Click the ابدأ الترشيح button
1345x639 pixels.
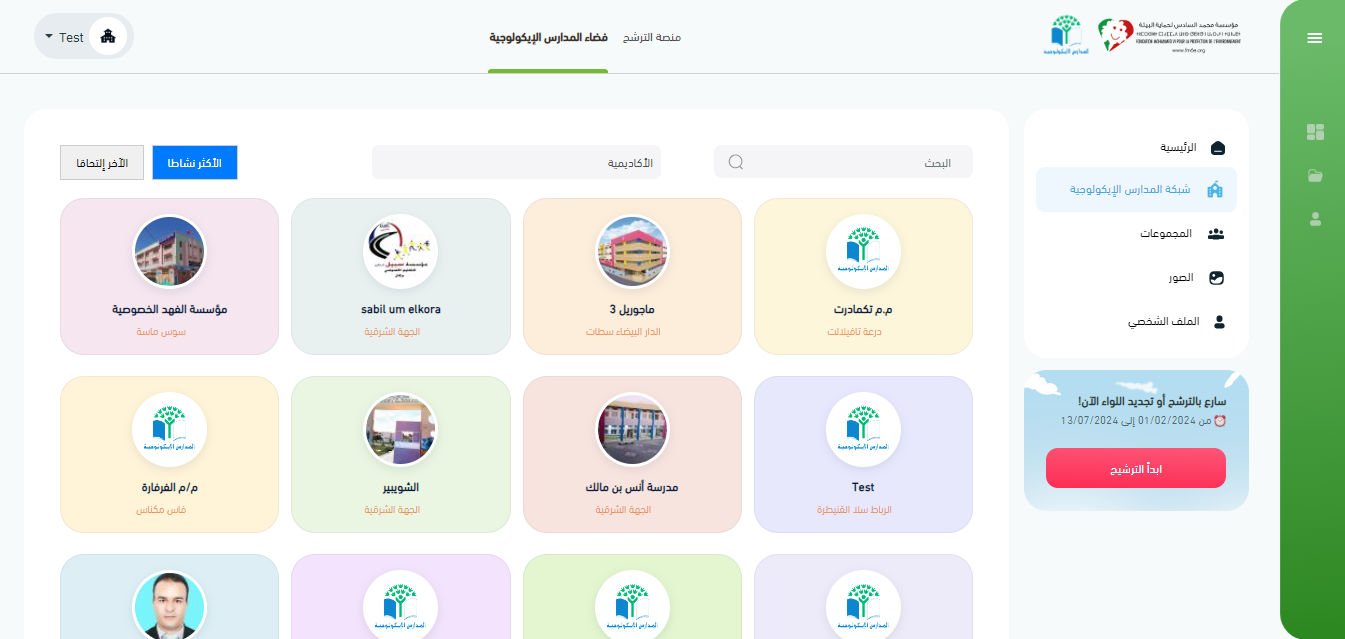(x=1135, y=468)
